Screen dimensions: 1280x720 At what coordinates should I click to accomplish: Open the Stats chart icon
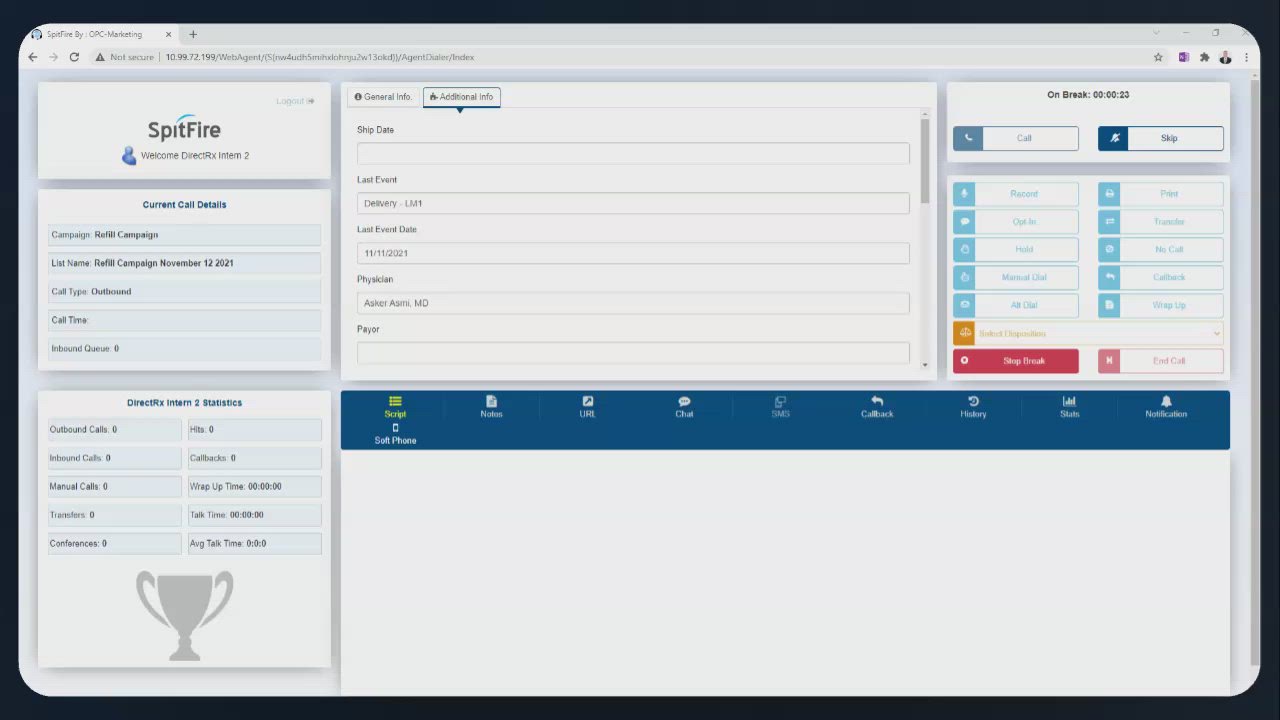click(1069, 401)
